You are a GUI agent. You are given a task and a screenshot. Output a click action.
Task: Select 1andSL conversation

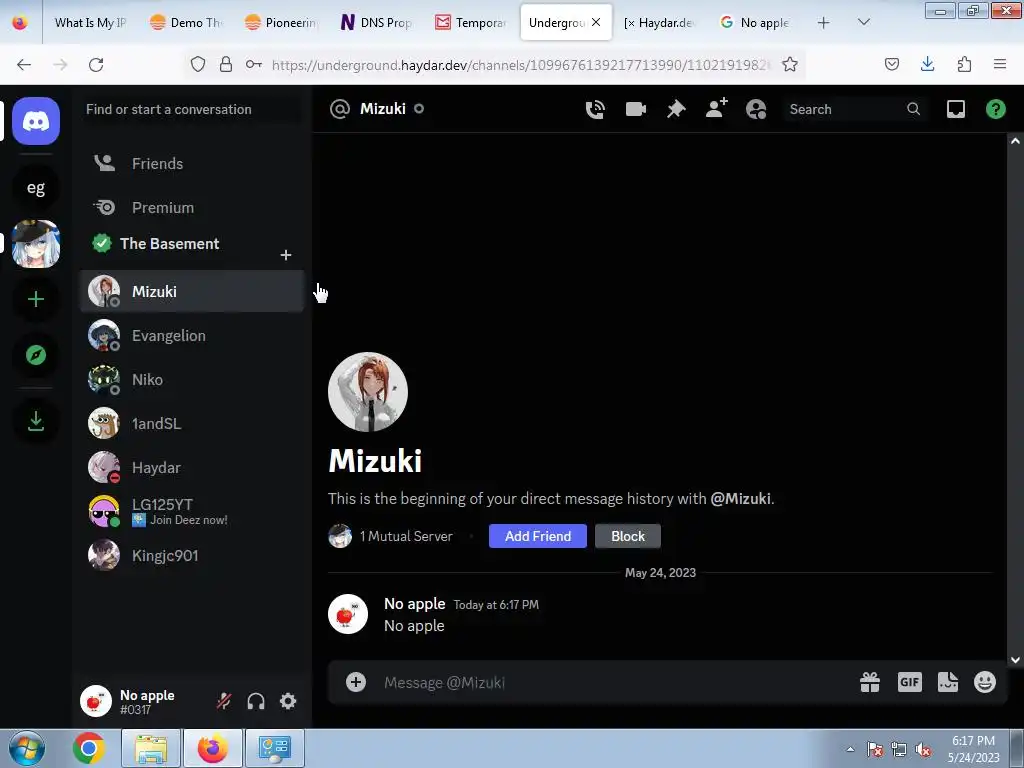(192, 424)
